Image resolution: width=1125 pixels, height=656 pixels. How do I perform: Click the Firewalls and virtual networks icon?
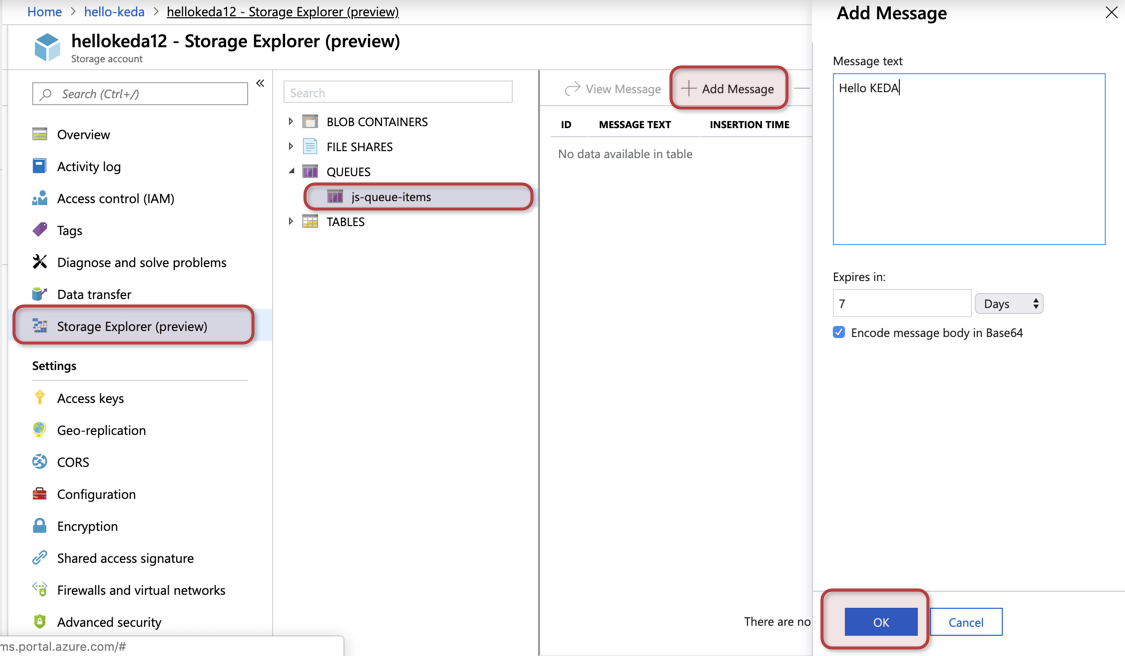click(x=39, y=589)
